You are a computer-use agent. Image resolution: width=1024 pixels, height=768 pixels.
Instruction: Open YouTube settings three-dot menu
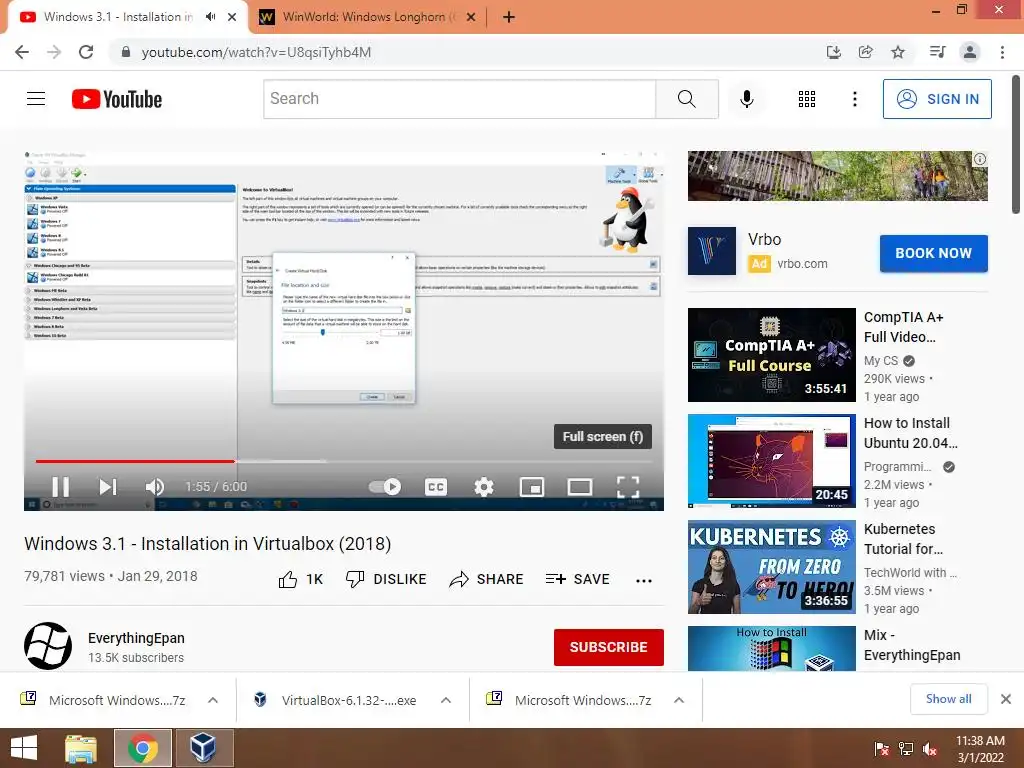point(854,99)
